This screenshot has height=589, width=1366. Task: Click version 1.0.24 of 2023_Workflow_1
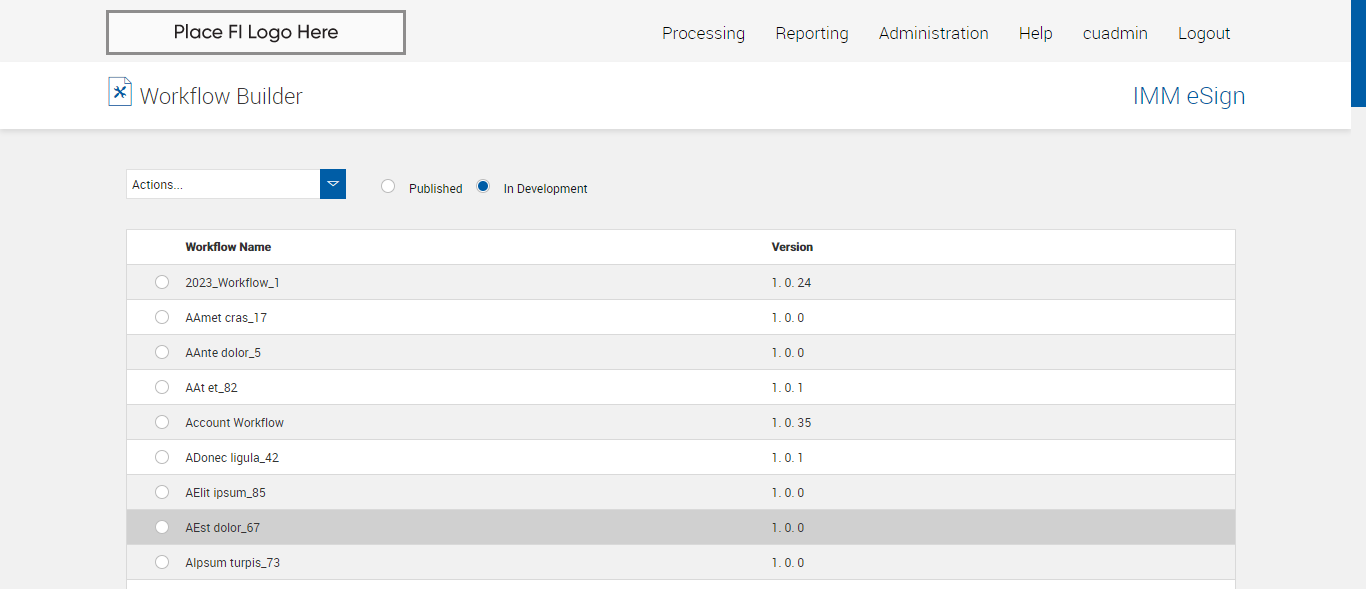791,283
